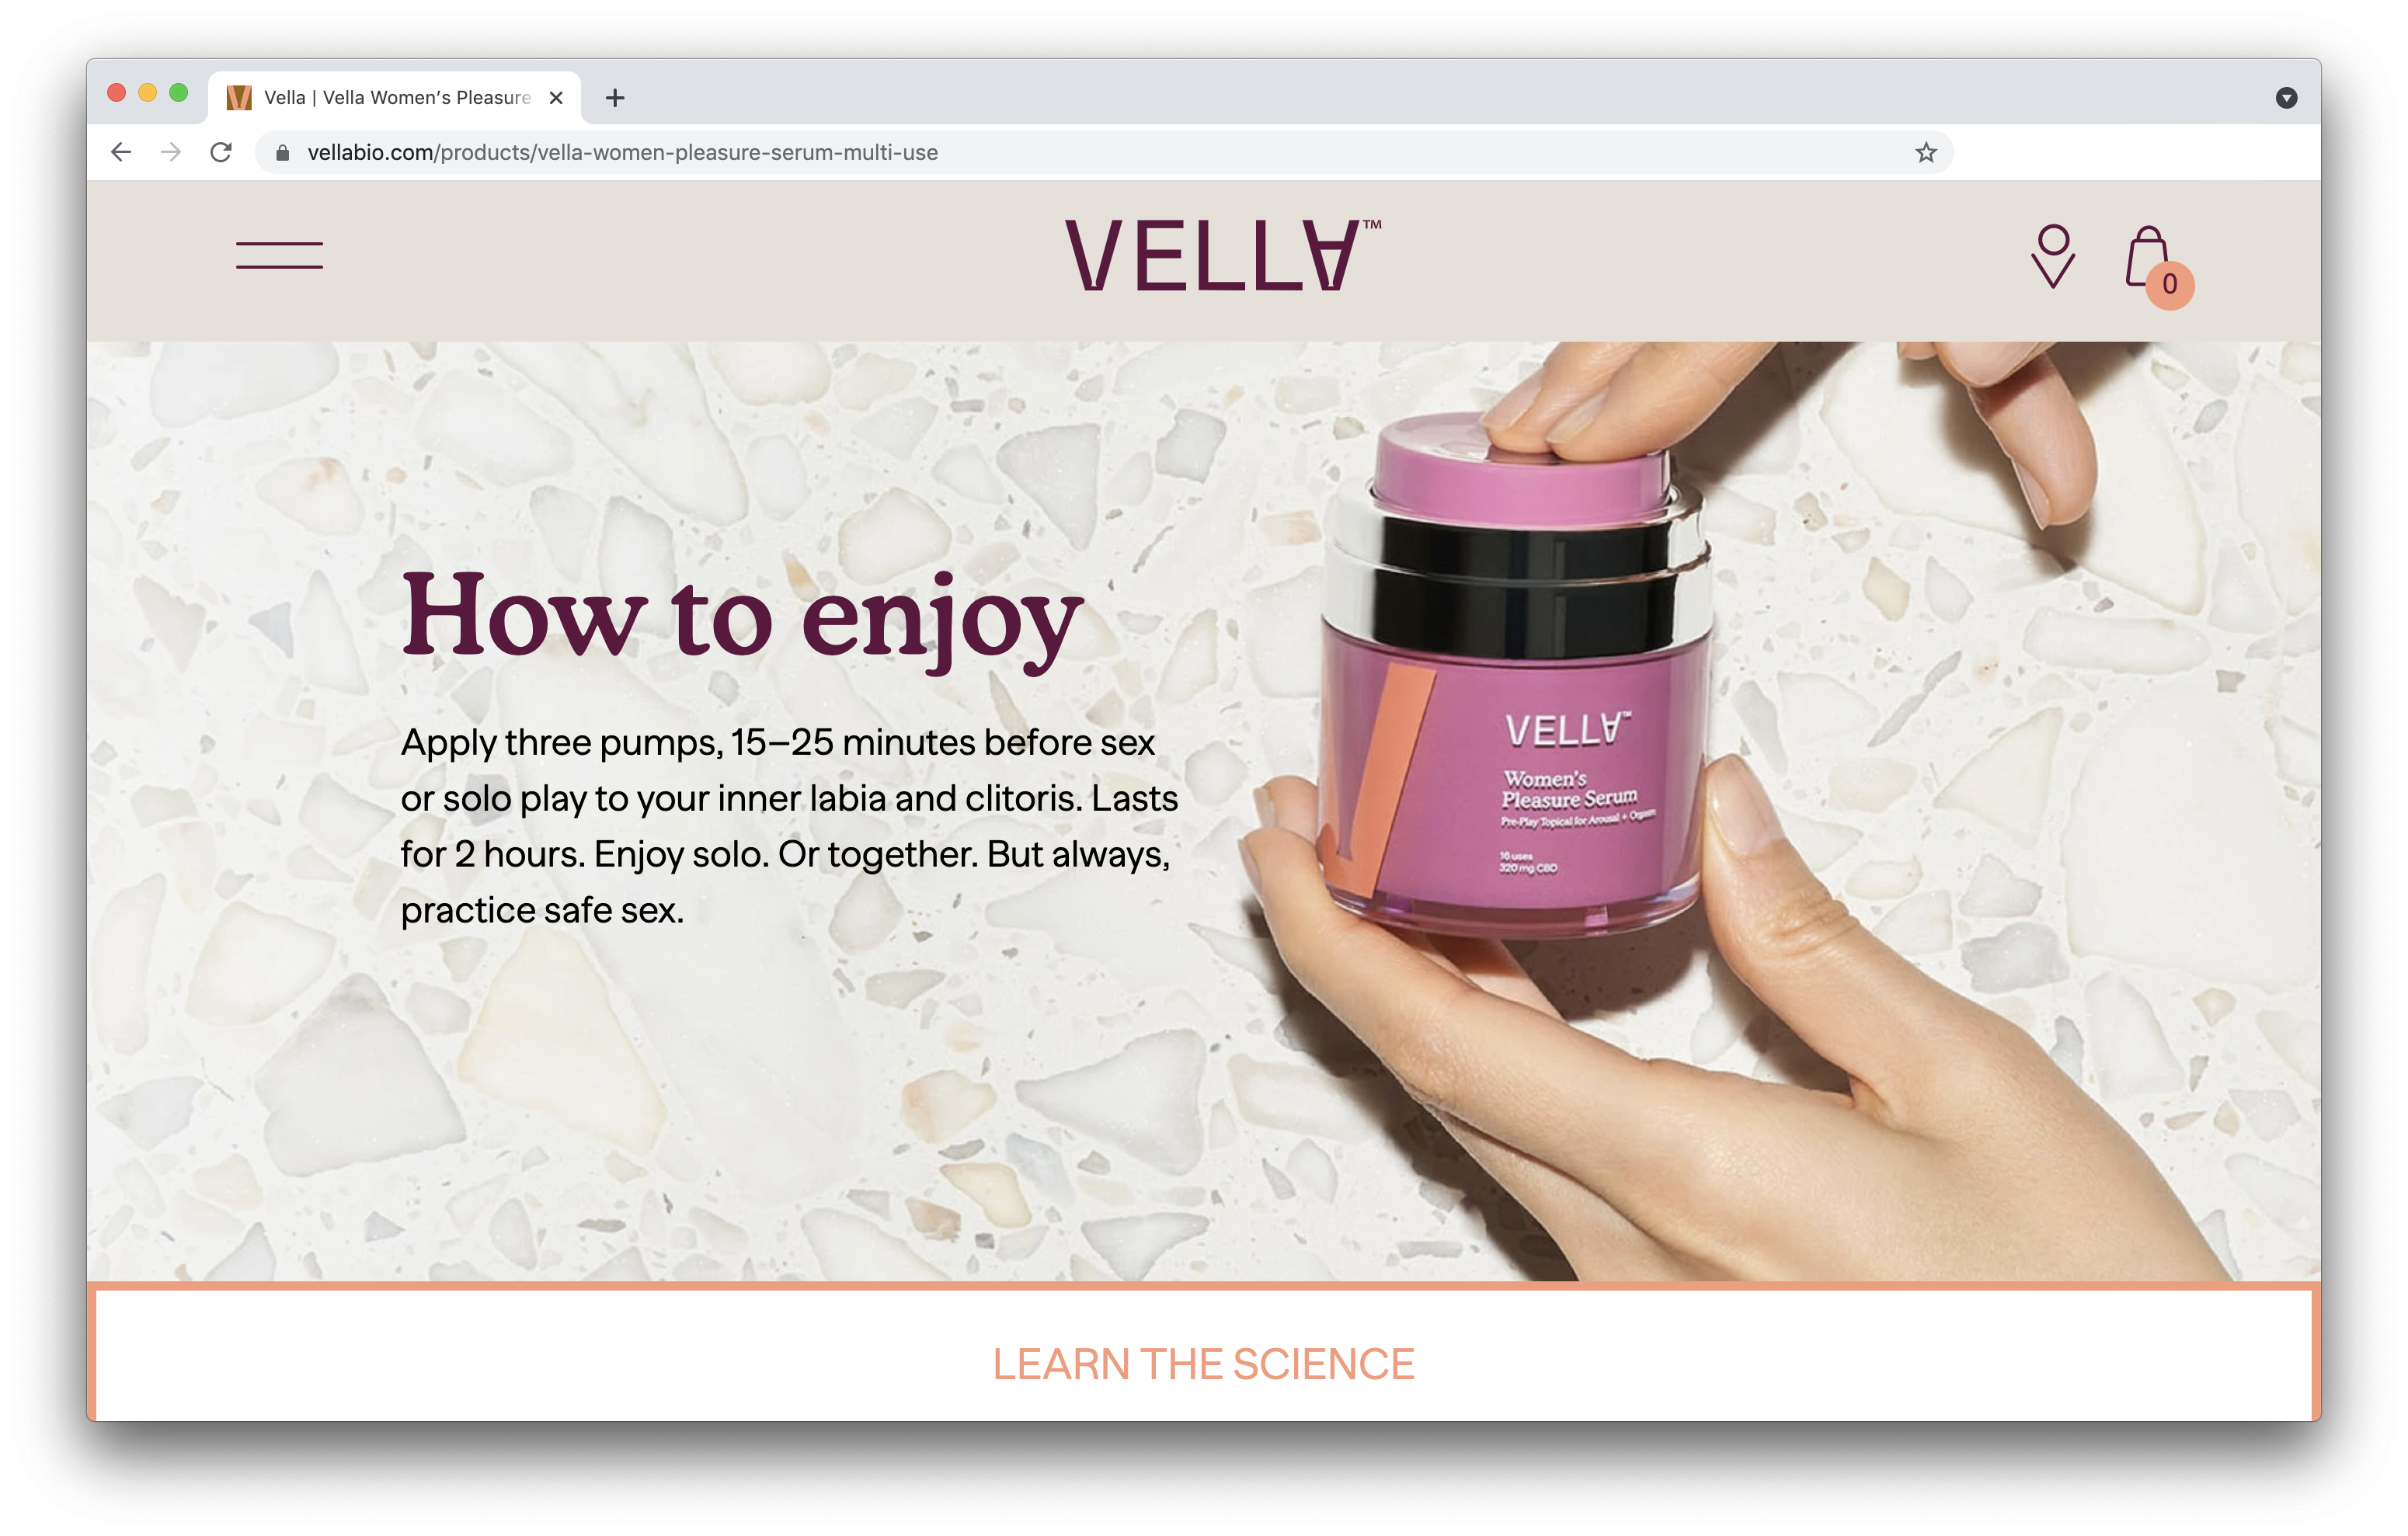This screenshot has height=1536, width=2408.
Task: Reload the page with refresh icon
Action: (x=221, y=152)
